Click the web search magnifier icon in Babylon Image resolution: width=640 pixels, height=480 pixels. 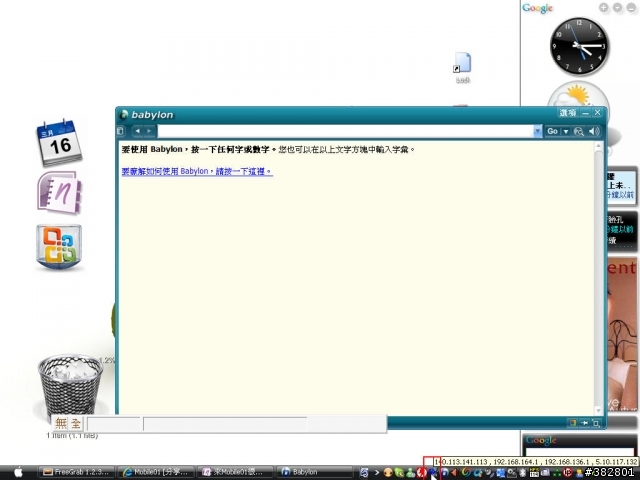click(578, 131)
